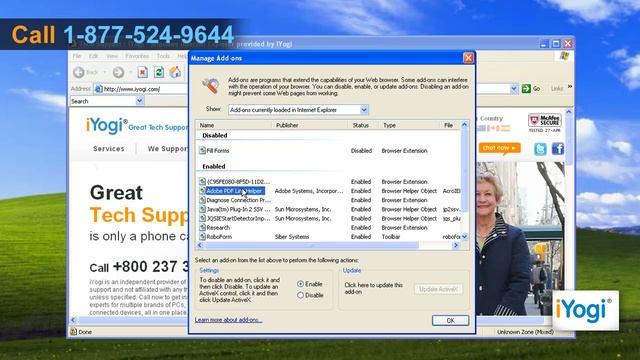
Task: Open the View menu in Internet Explorer
Action: point(112,56)
